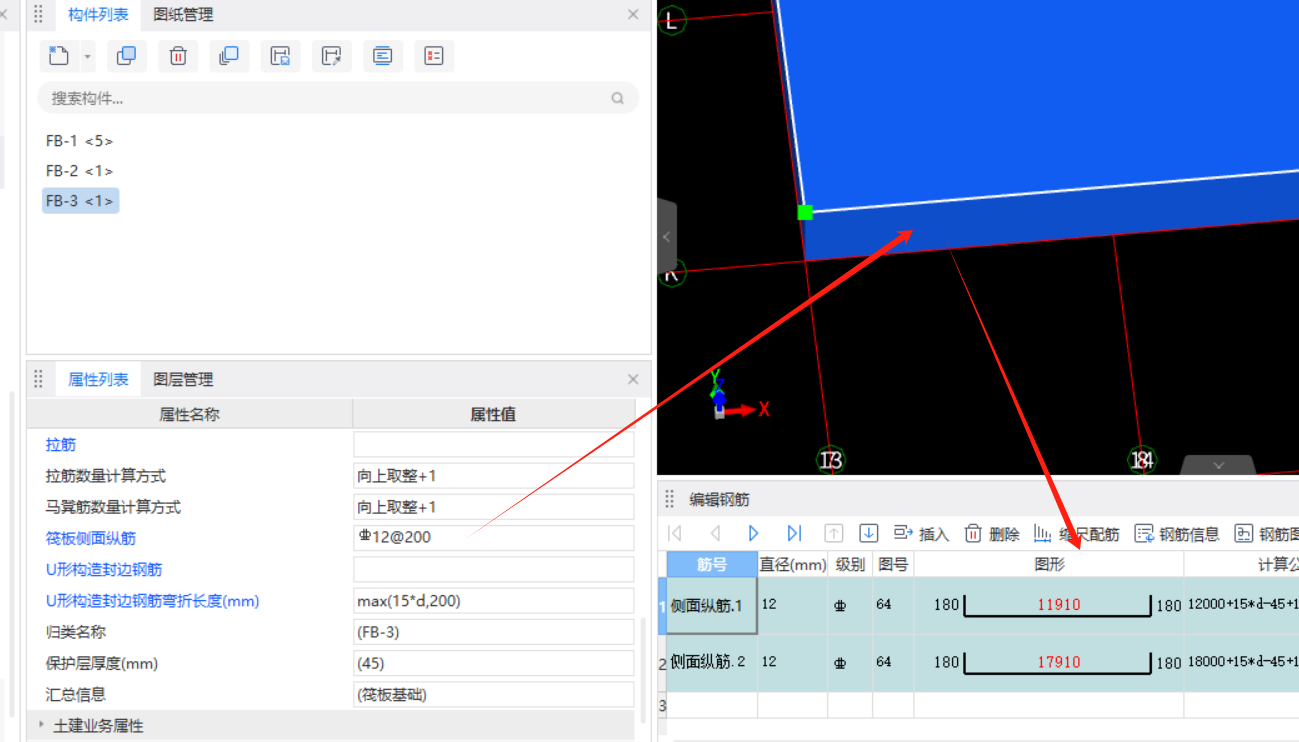The height and width of the screenshot is (742, 1299).
Task: Click the 图形 column header
Action: 1049,564
